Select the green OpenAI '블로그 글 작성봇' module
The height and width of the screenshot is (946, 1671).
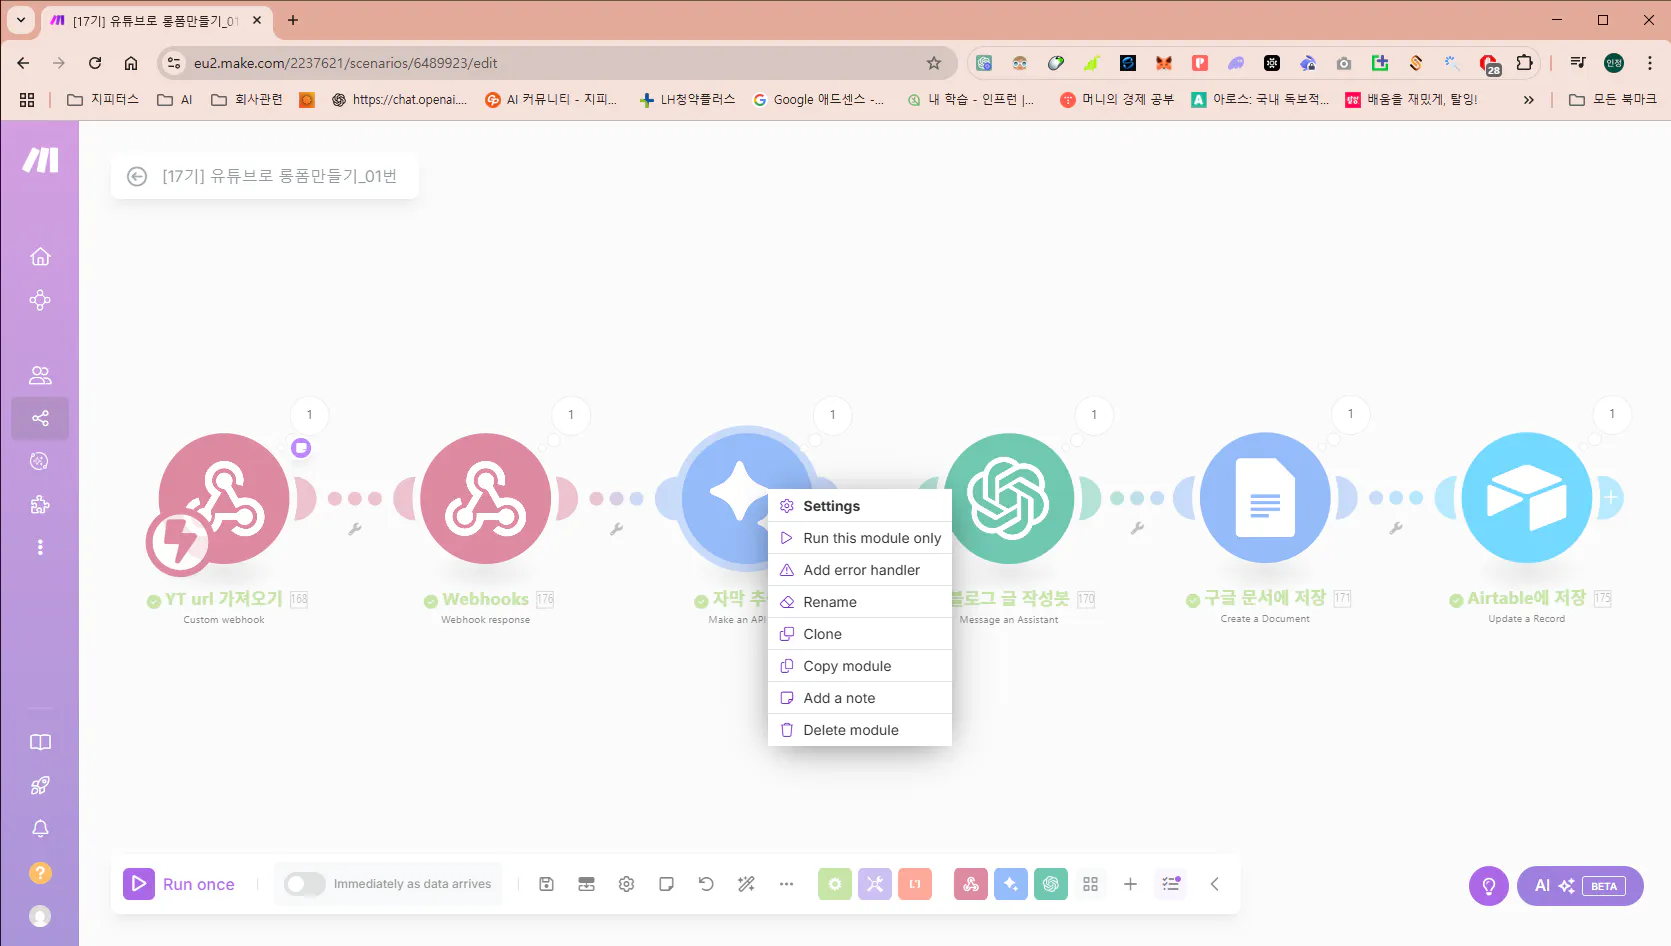coord(1009,498)
